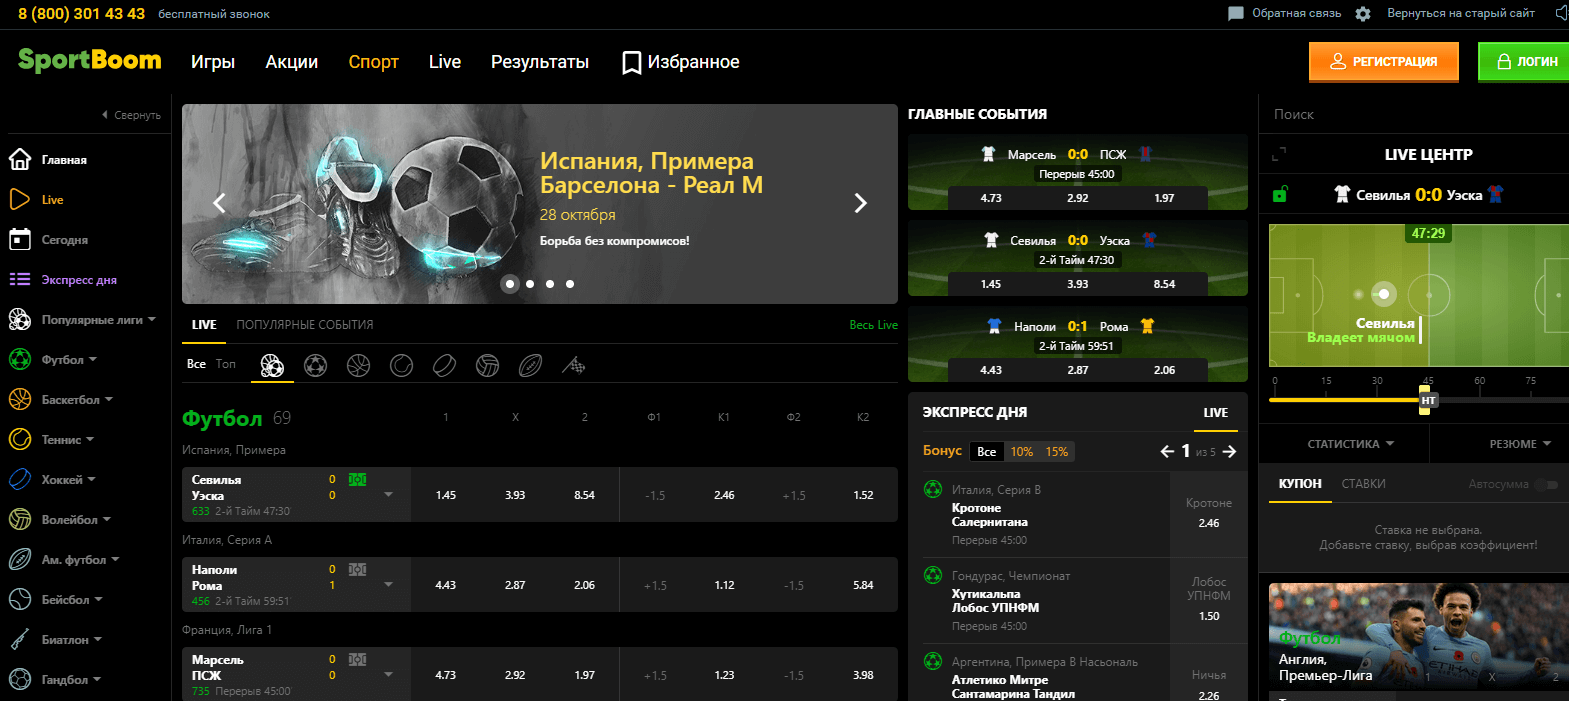
Task: Click the Обратная связь chat icon
Action: click(x=1236, y=14)
